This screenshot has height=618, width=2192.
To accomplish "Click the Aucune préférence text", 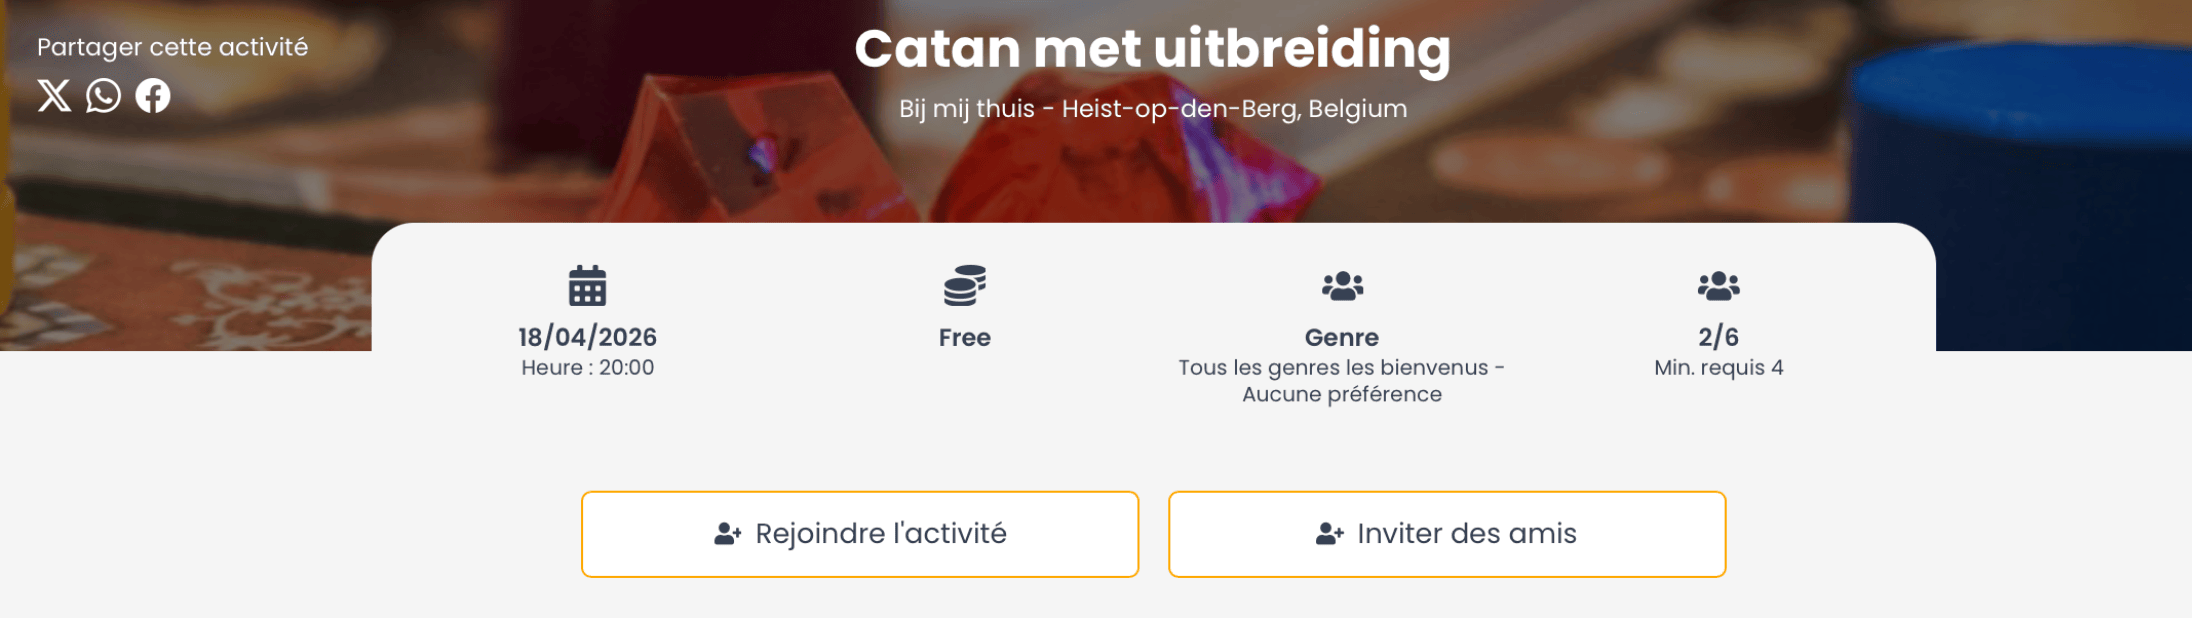I will coord(1341,395).
